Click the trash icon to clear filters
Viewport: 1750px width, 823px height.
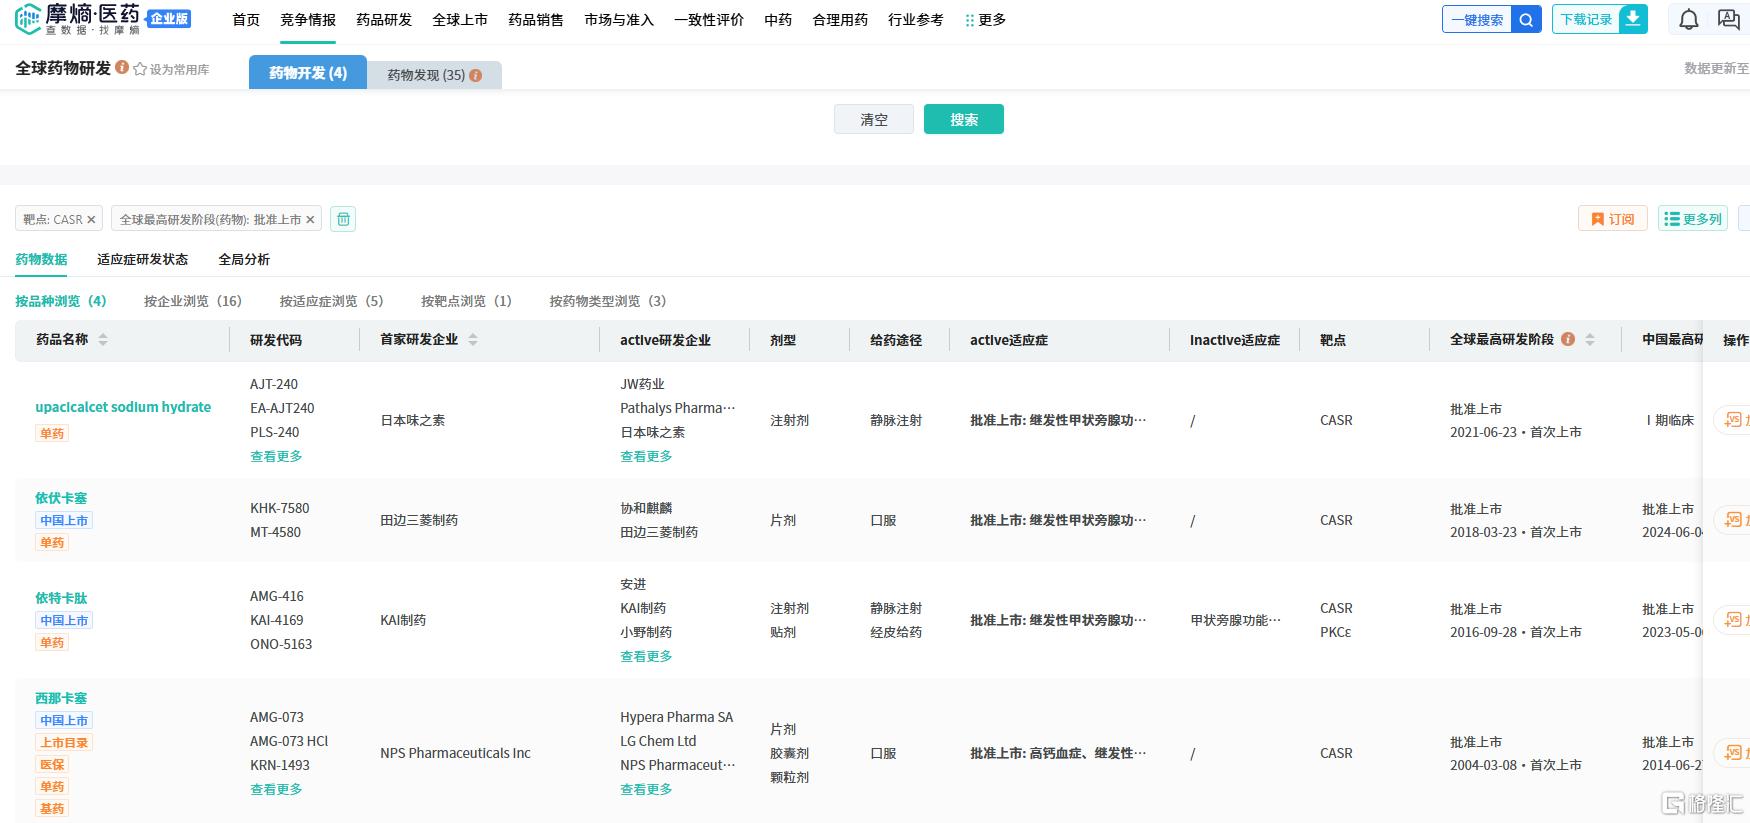pyautogui.click(x=343, y=219)
